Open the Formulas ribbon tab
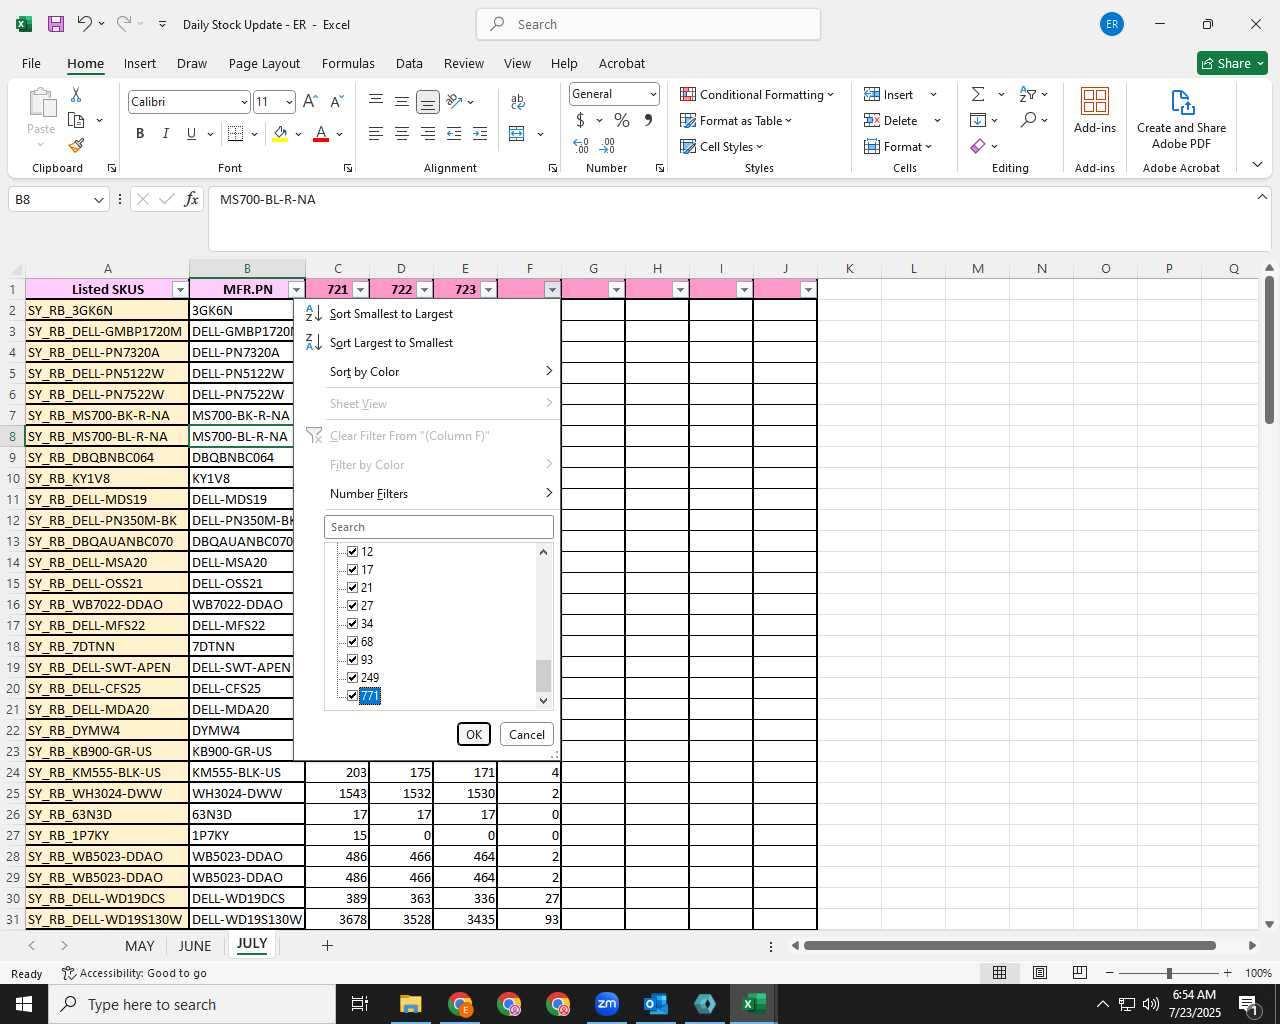1280x1024 pixels. point(348,63)
